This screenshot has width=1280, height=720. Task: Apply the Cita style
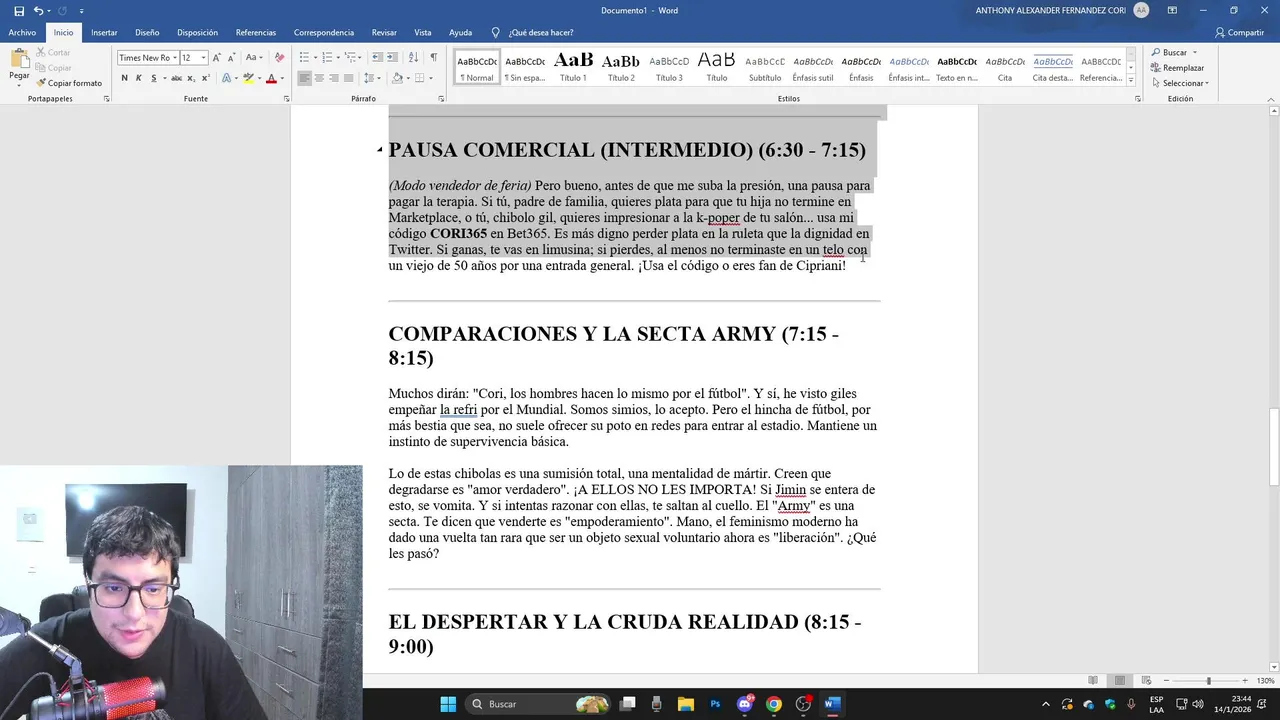coord(1005,67)
